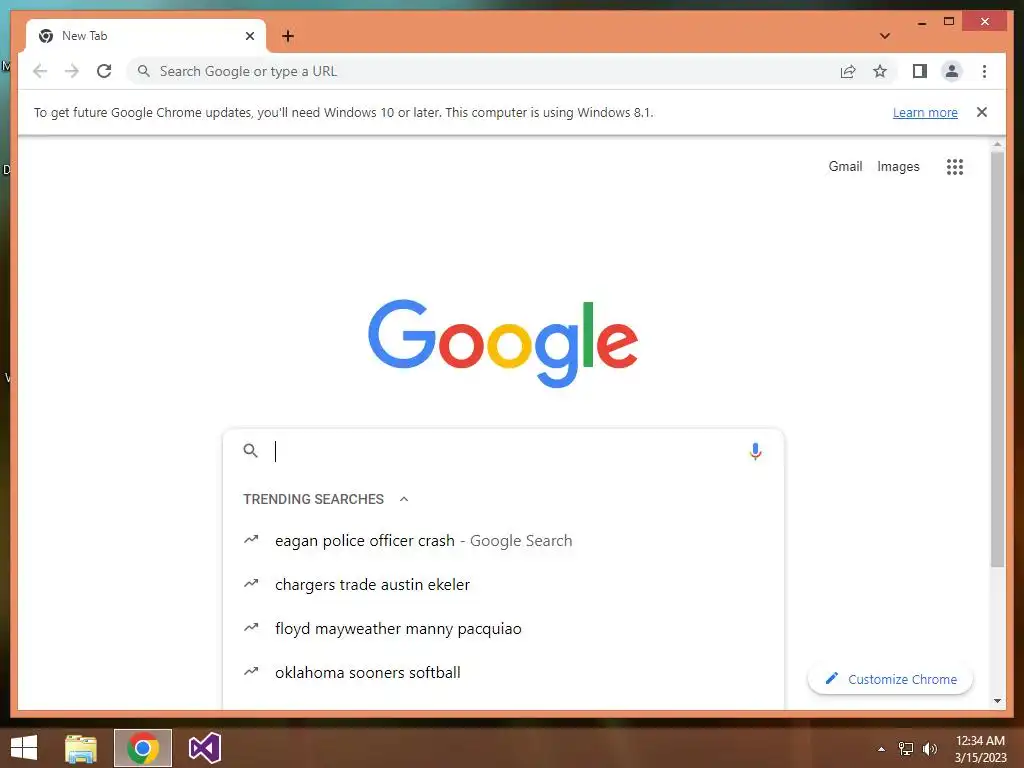The height and width of the screenshot is (768, 1024).
Task: Open the side panel icon
Action: click(920, 71)
